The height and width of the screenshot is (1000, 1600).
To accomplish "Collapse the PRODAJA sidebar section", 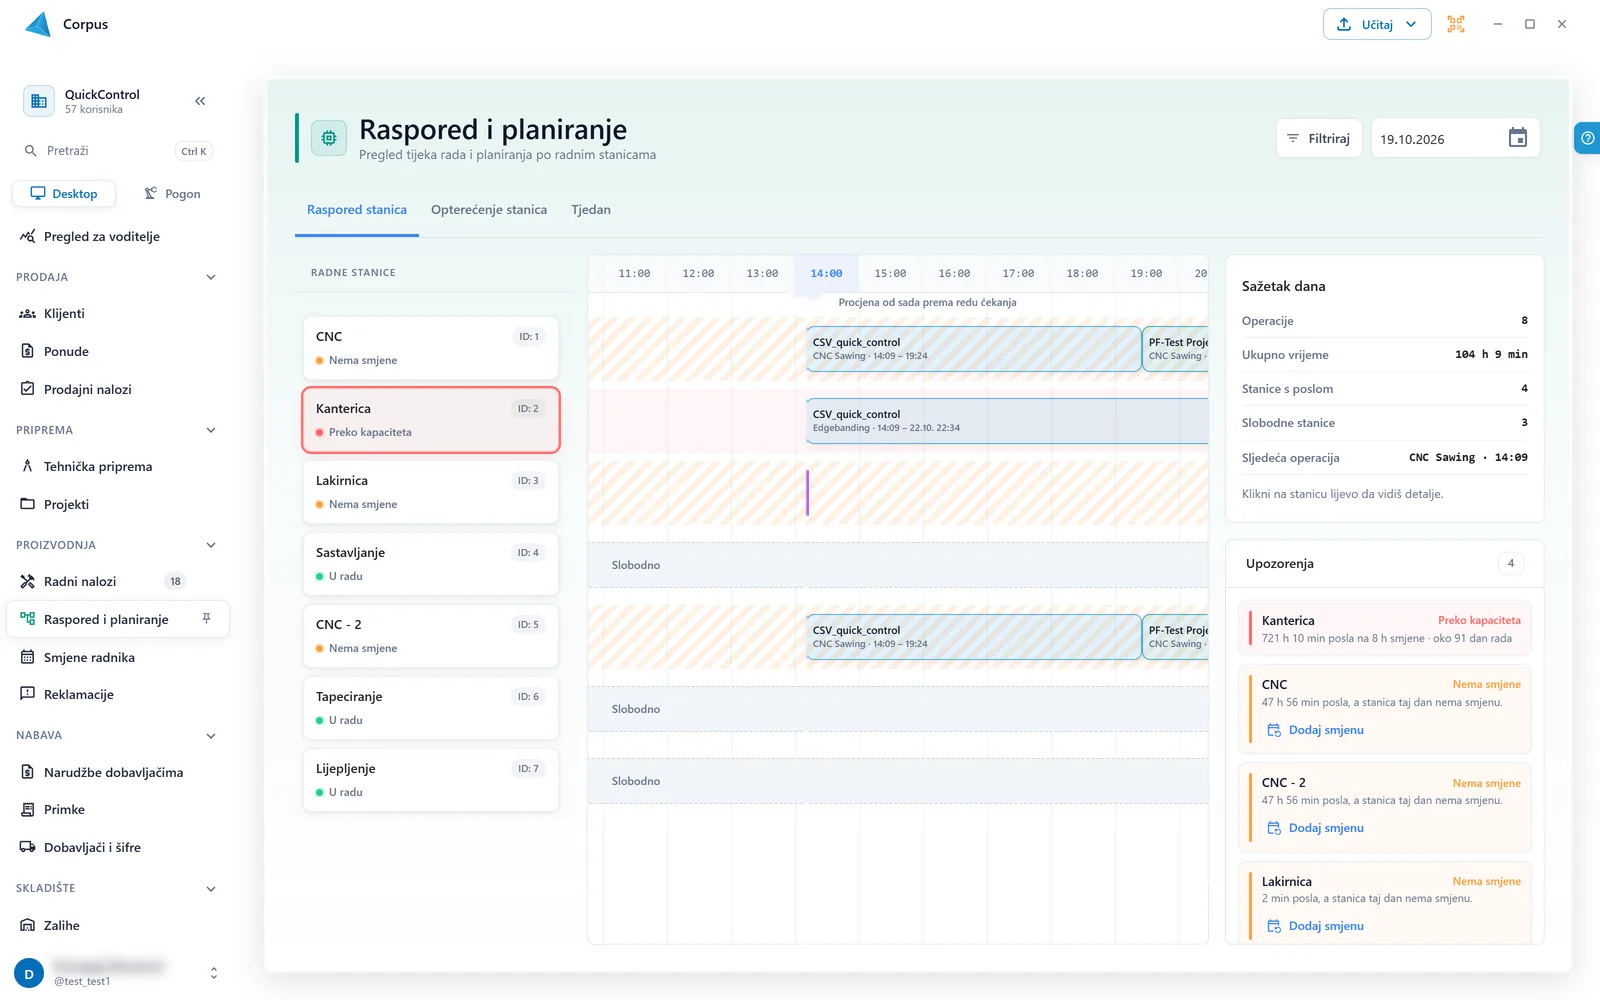I will 211,277.
